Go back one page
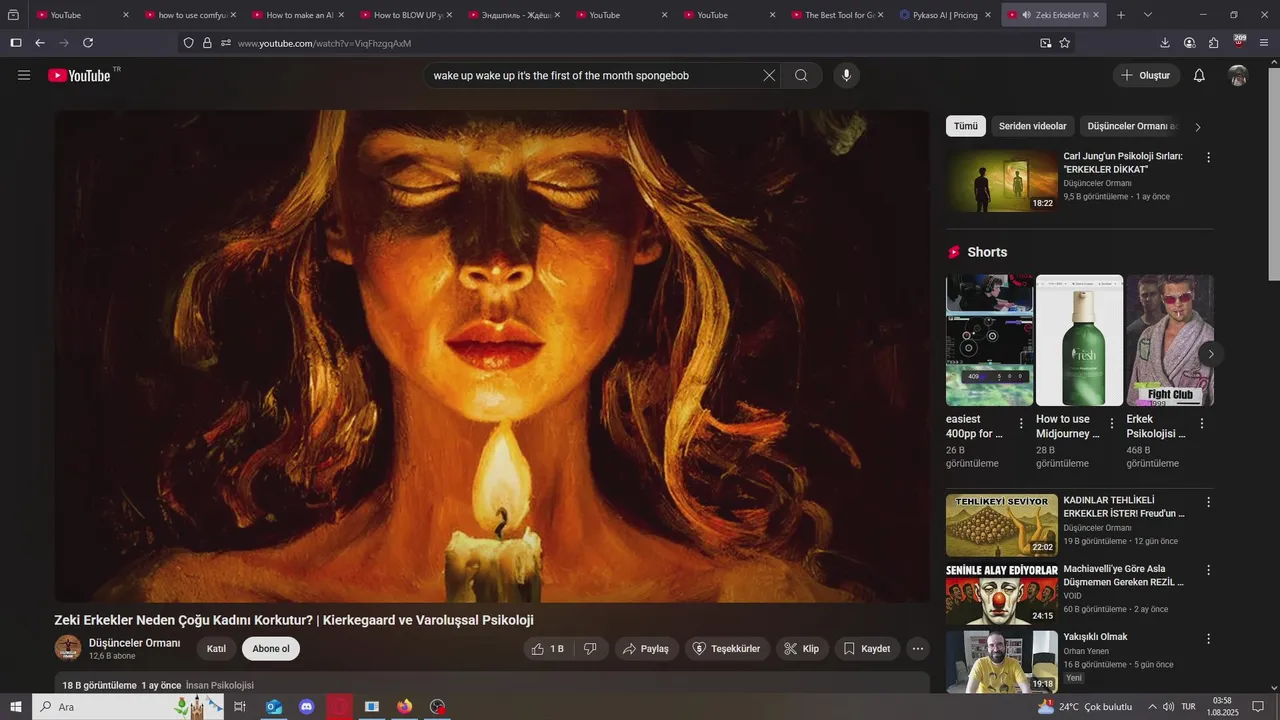 [40, 43]
